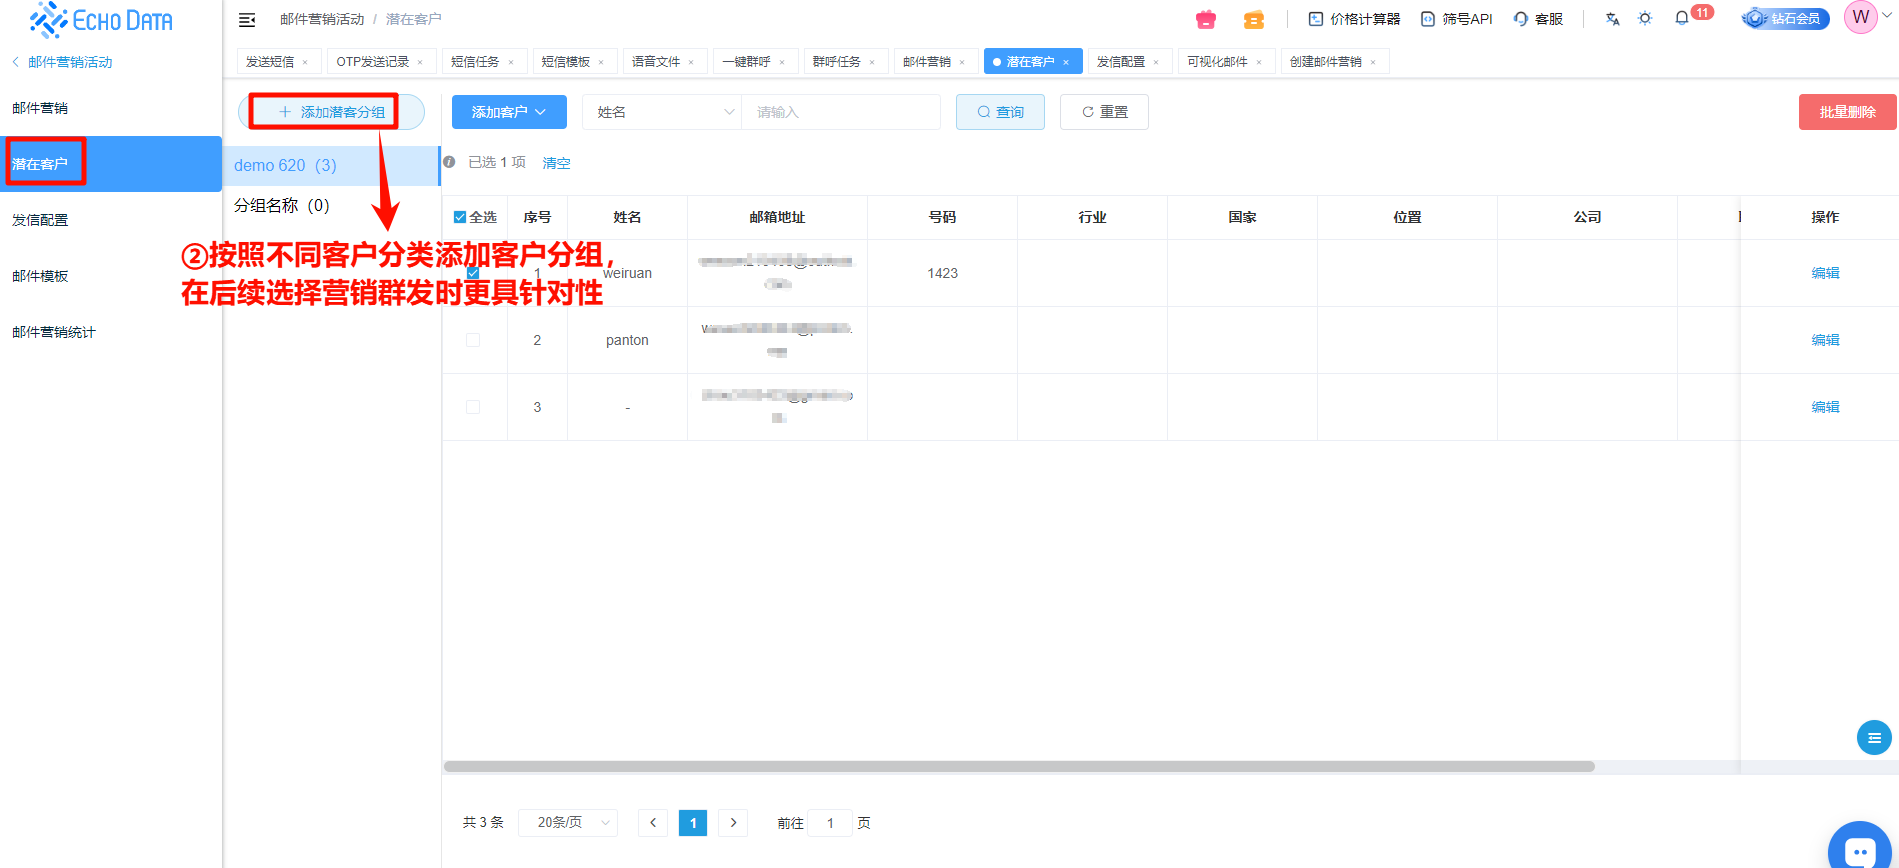This screenshot has height=868, width=1899.
Task: Open the blue chat bubble widget
Action: point(1858,850)
